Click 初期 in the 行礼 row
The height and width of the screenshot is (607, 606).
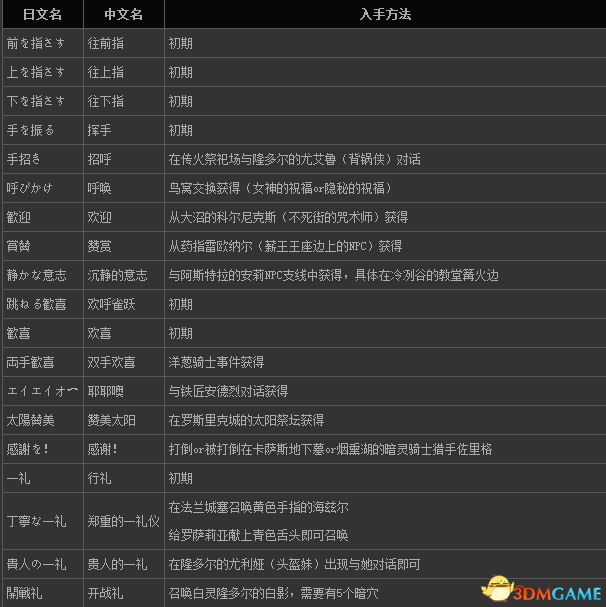(x=180, y=478)
